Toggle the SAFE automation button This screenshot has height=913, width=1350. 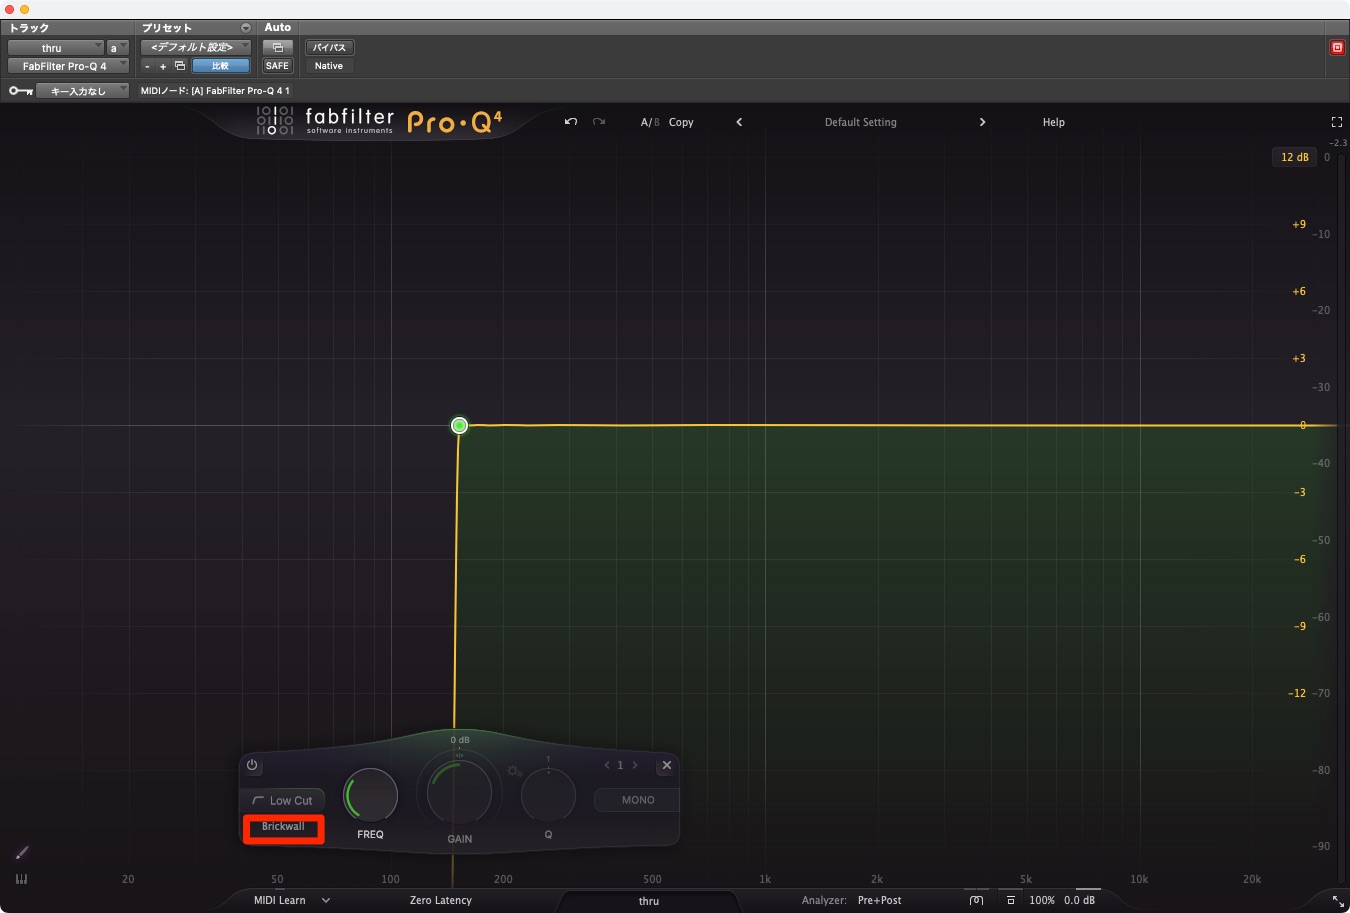click(x=277, y=66)
